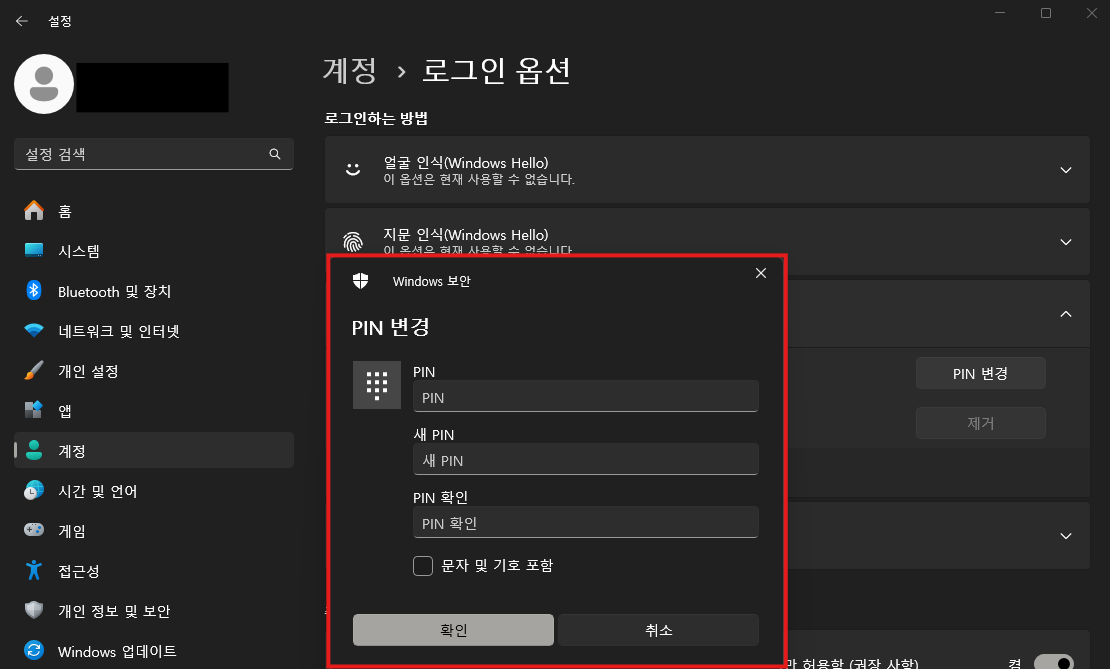Select 게임 in the sidebar
The image size is (1110, 669).
pos(154,530)
